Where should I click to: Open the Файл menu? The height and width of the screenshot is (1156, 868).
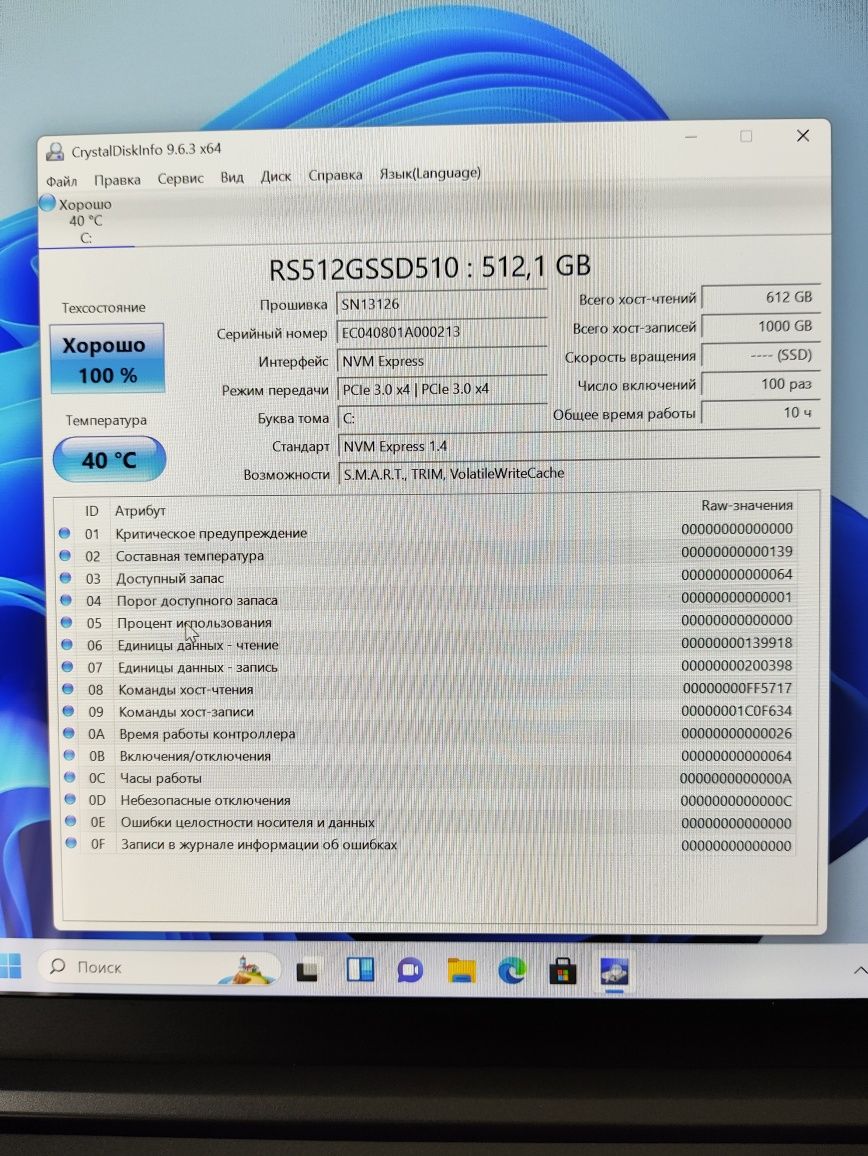point(61,181)
